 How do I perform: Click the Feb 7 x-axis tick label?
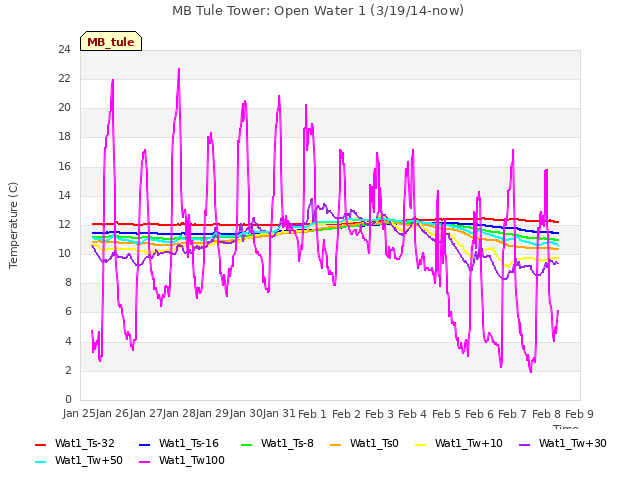[513, 414]
